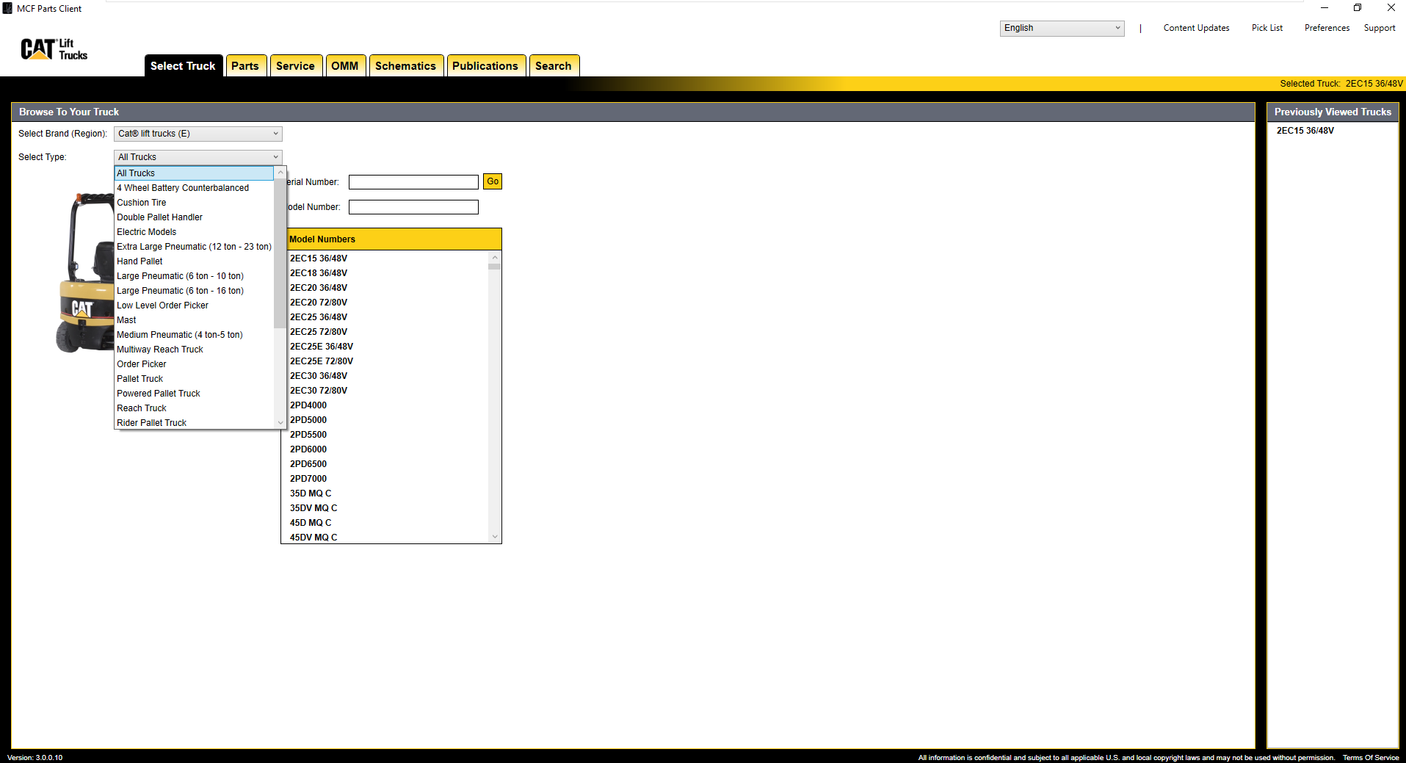This screenshot has height=763, width=1406.
Task: Click the MCF Parts Client title bar icon
Action: (x=8, y=8)
